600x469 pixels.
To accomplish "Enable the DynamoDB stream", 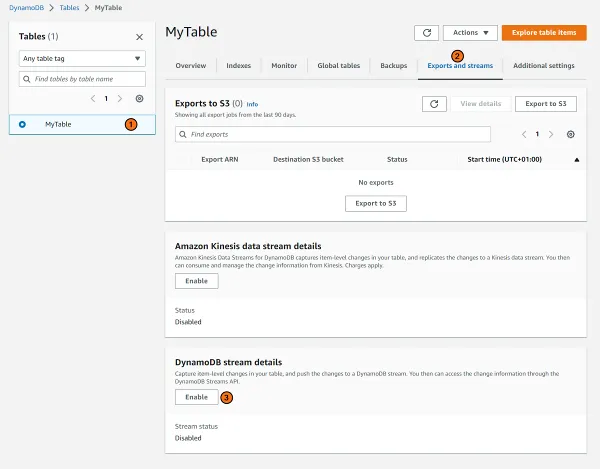I will click(x=197, y=397).
